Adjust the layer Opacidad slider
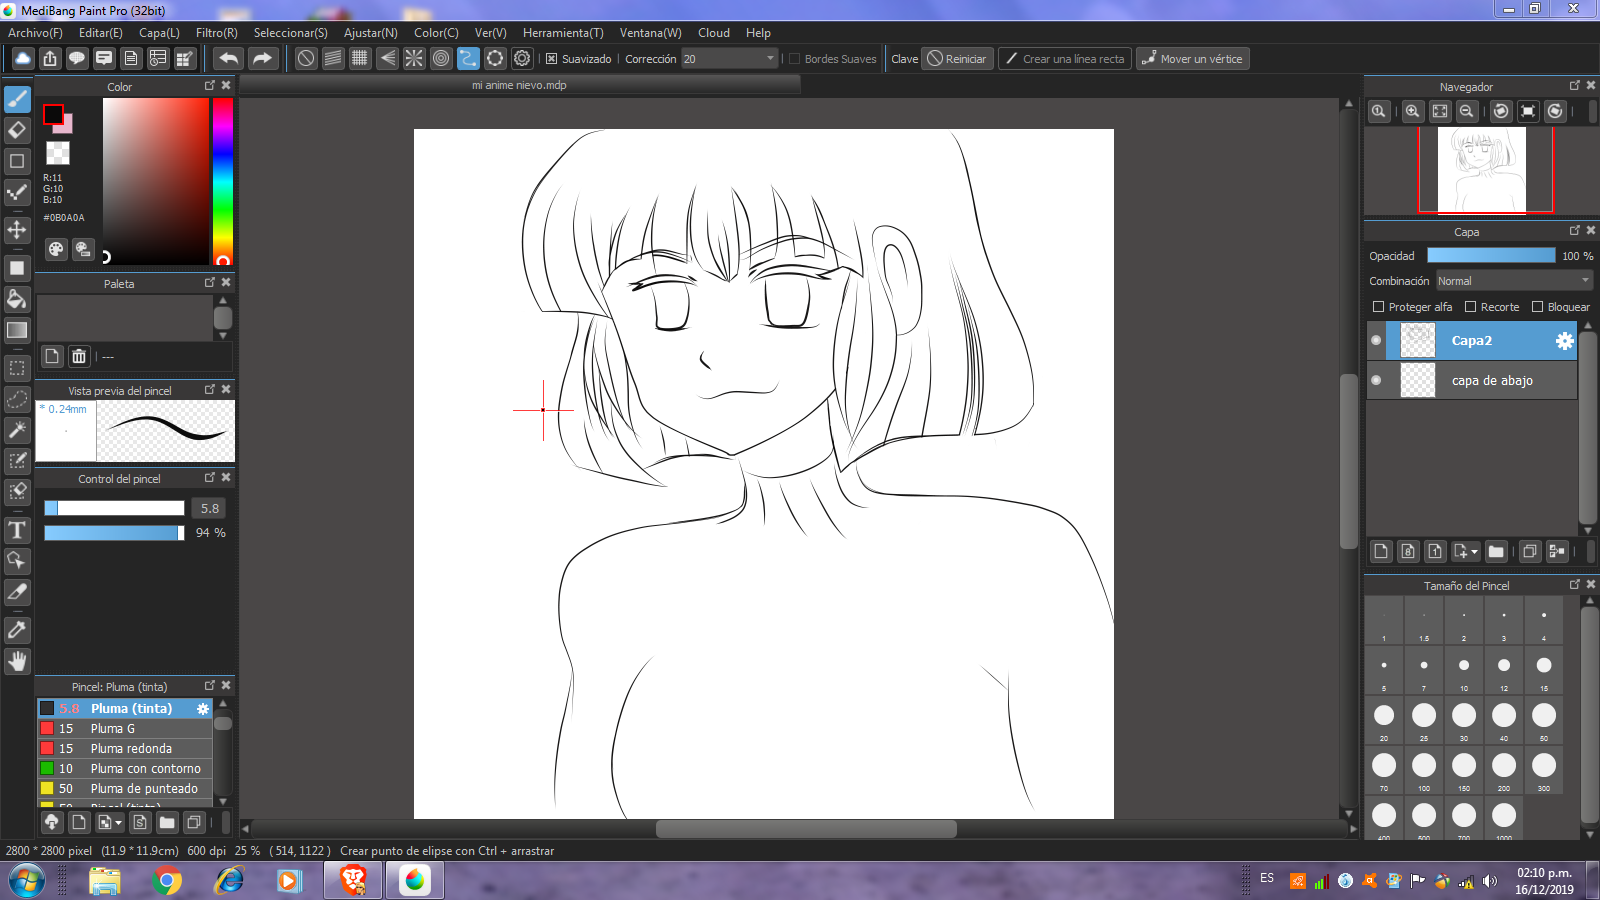 click(1491, 256)
